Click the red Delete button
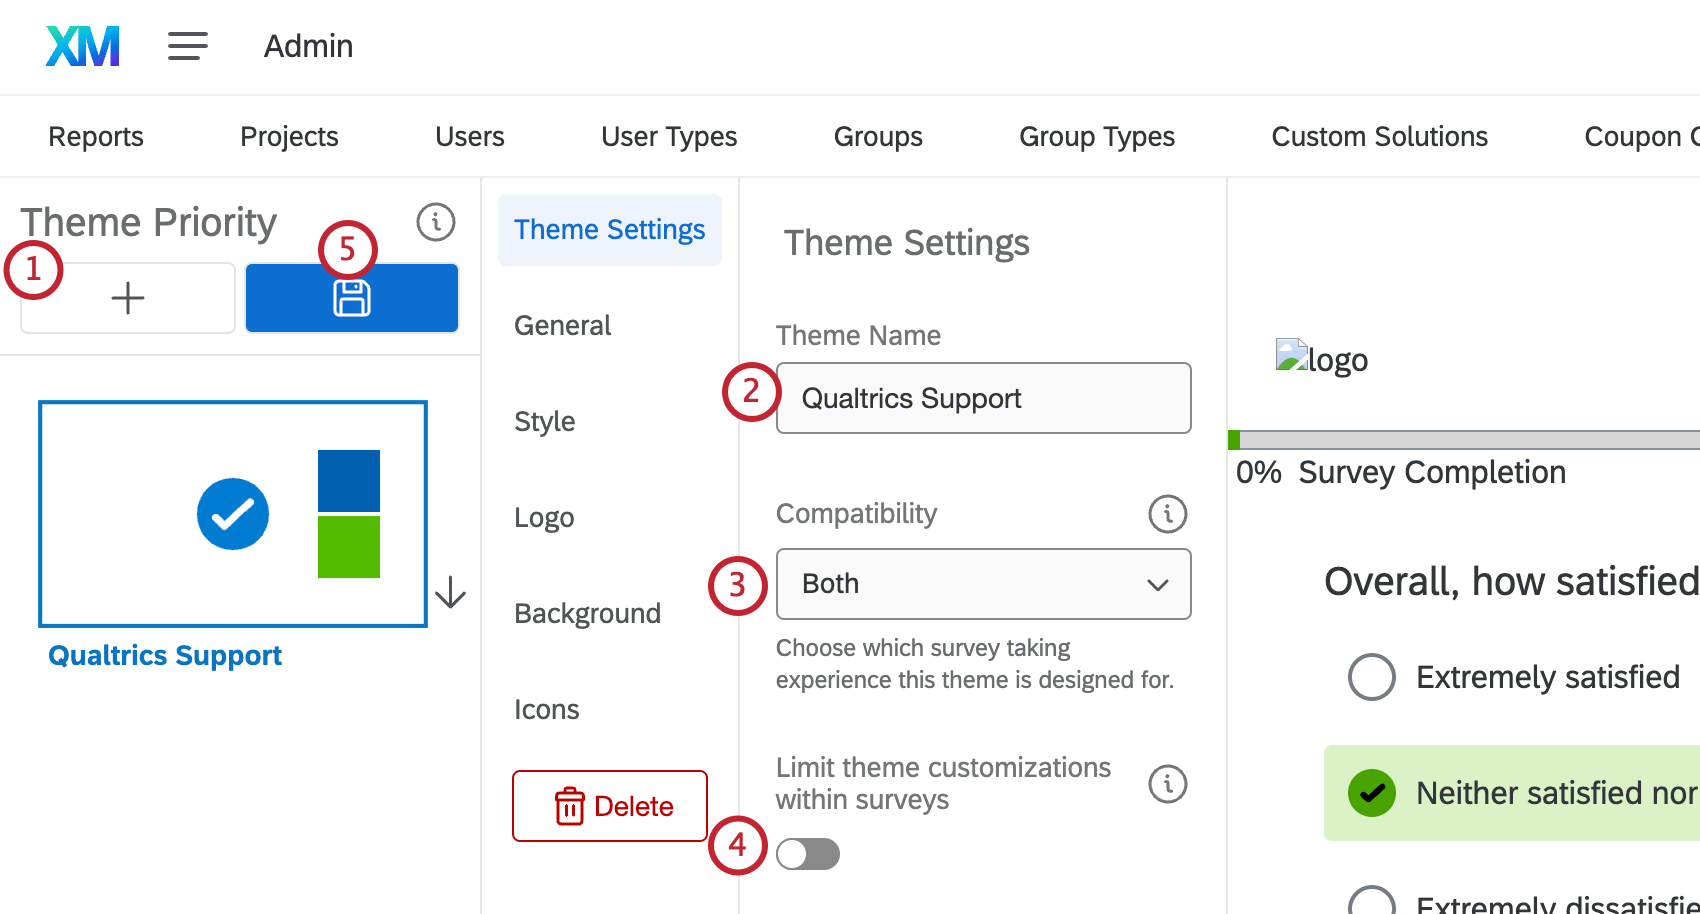This screenshot has height=914, width=1700. click(610, 806)
